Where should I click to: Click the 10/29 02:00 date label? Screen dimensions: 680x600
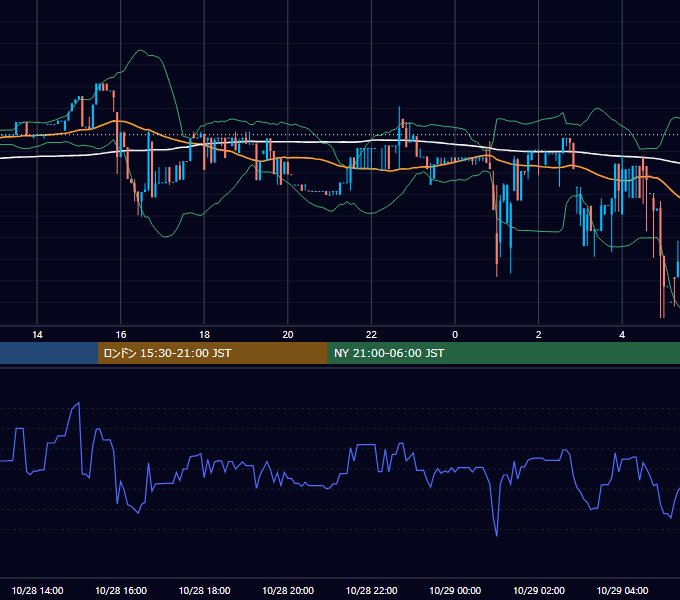coord(539,590)
